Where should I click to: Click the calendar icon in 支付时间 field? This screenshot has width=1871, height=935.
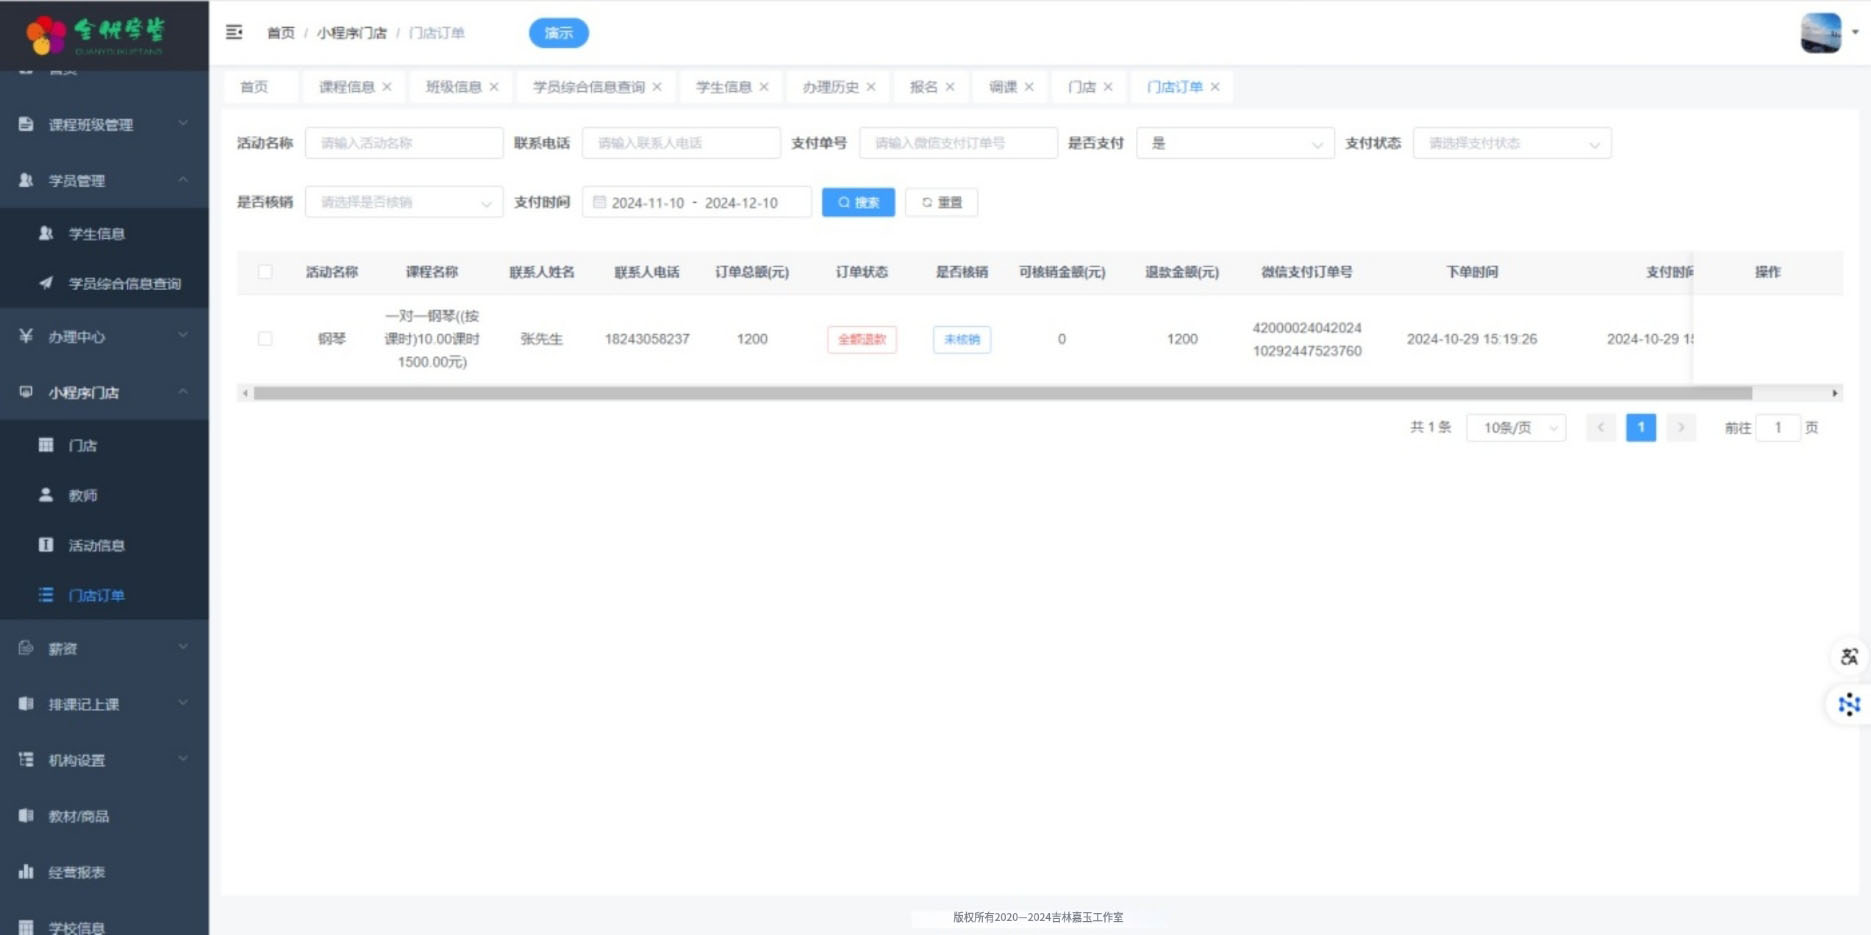point(599,202)
